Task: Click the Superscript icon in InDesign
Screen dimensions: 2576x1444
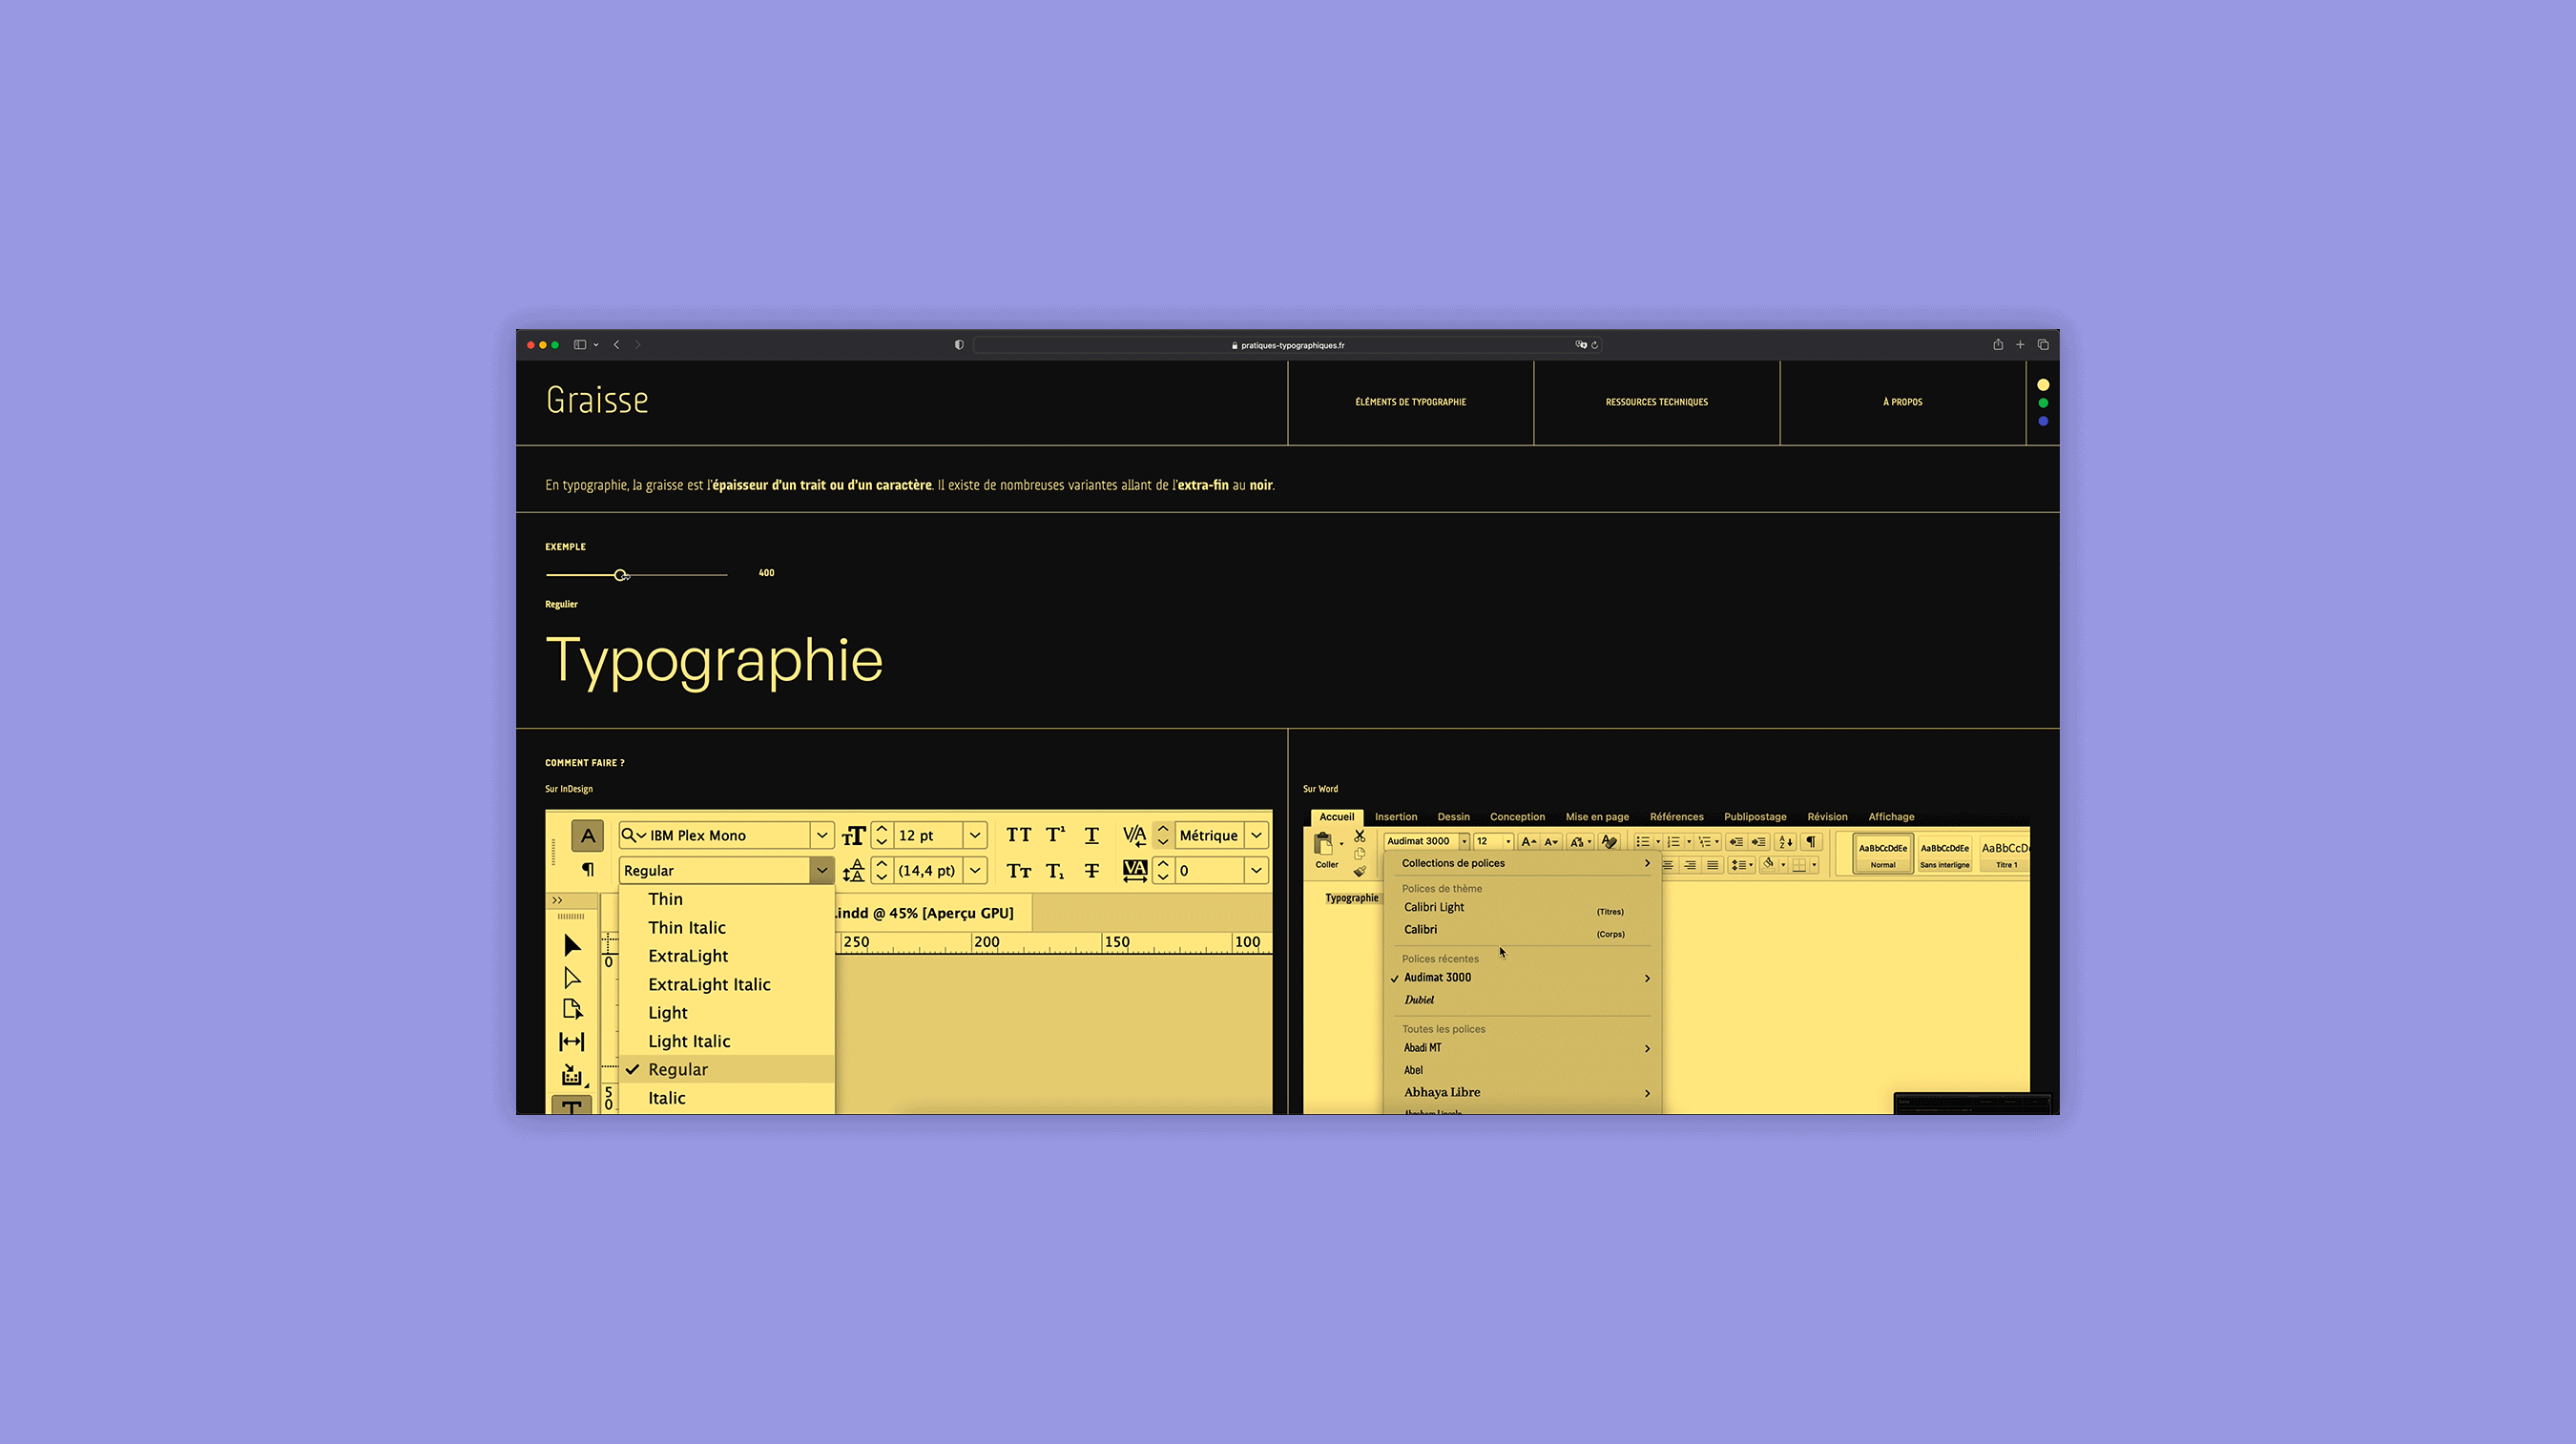Action: (1056, 835)
